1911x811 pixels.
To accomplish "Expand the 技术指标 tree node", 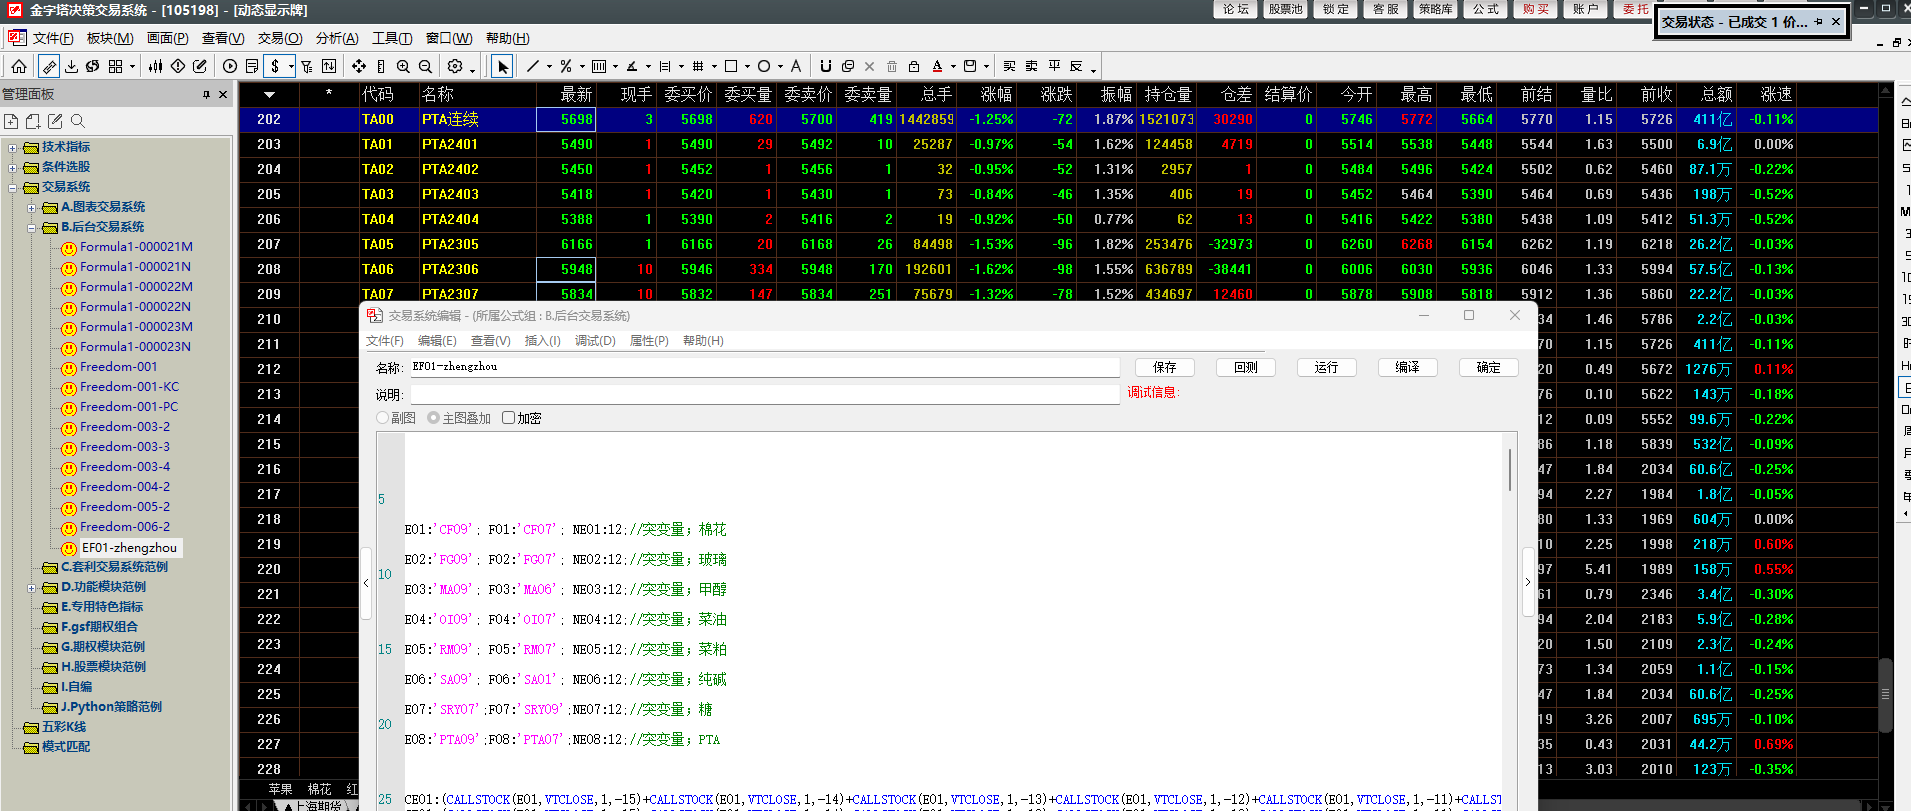I will tap(12, 147).
